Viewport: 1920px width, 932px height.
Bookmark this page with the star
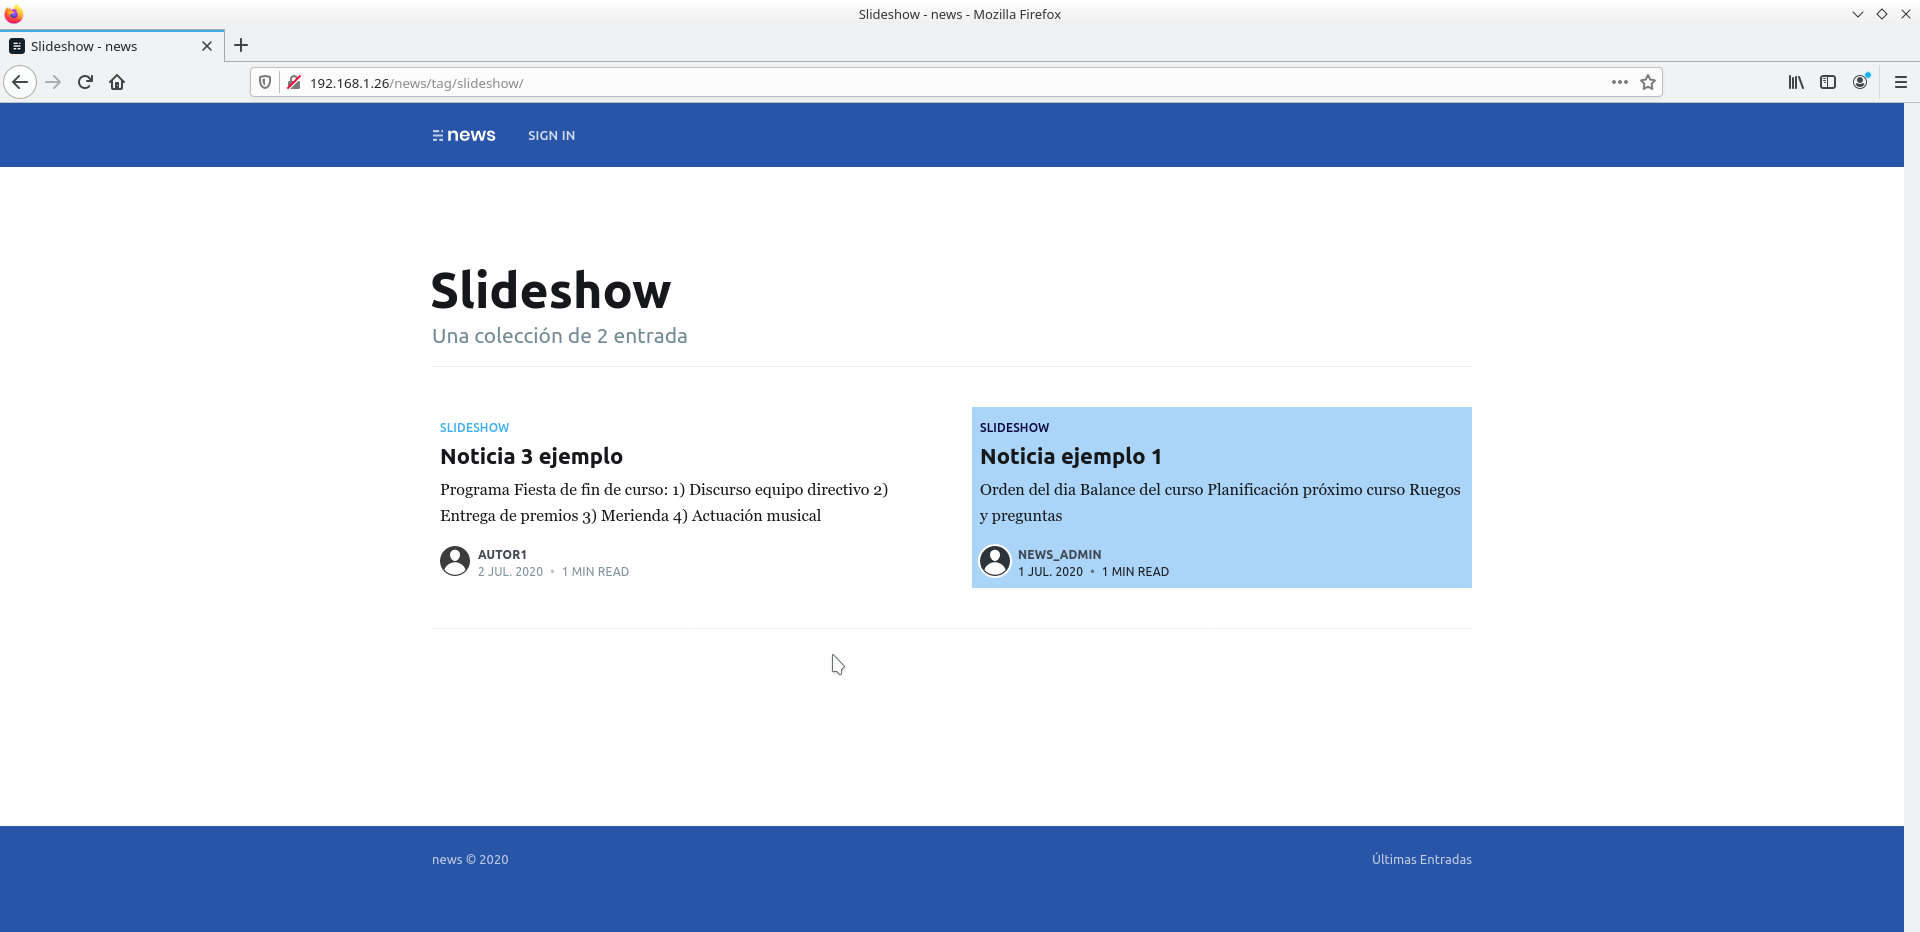pyautogui.click(x=1648, y=82)
